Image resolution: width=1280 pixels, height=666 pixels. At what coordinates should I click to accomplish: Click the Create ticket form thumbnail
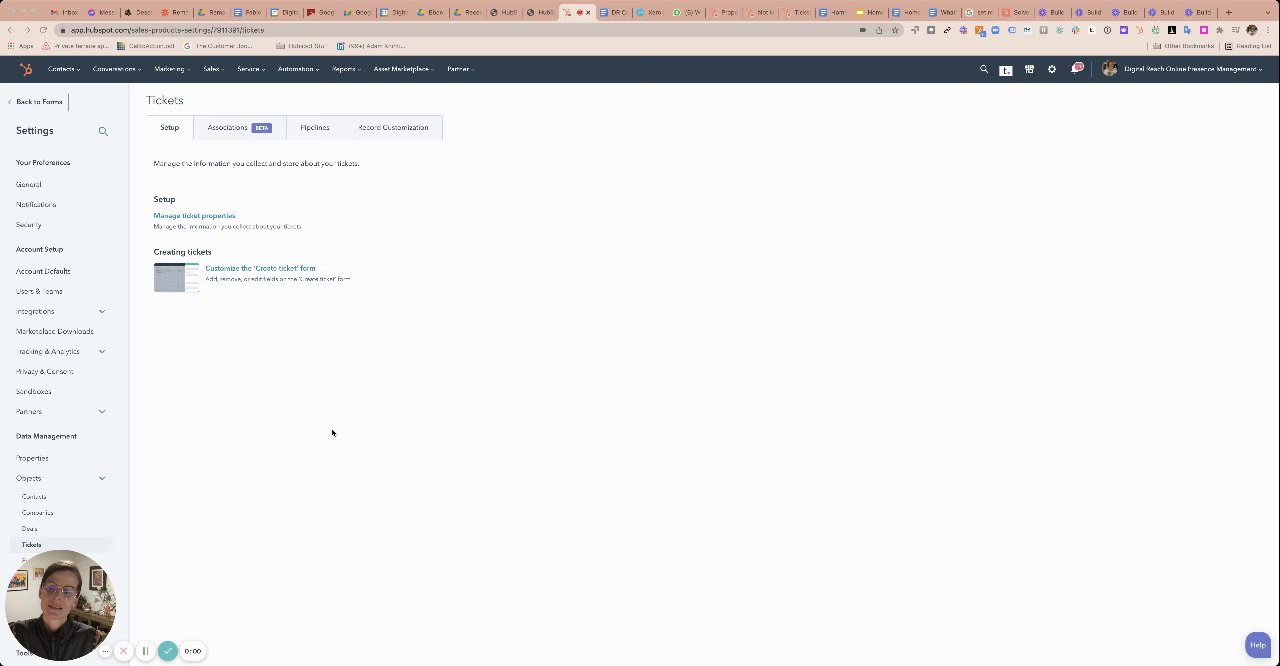tap(176, 277)
